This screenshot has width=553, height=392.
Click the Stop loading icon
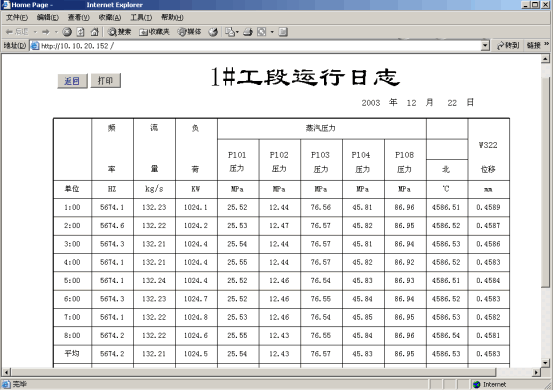pos(67,32)
